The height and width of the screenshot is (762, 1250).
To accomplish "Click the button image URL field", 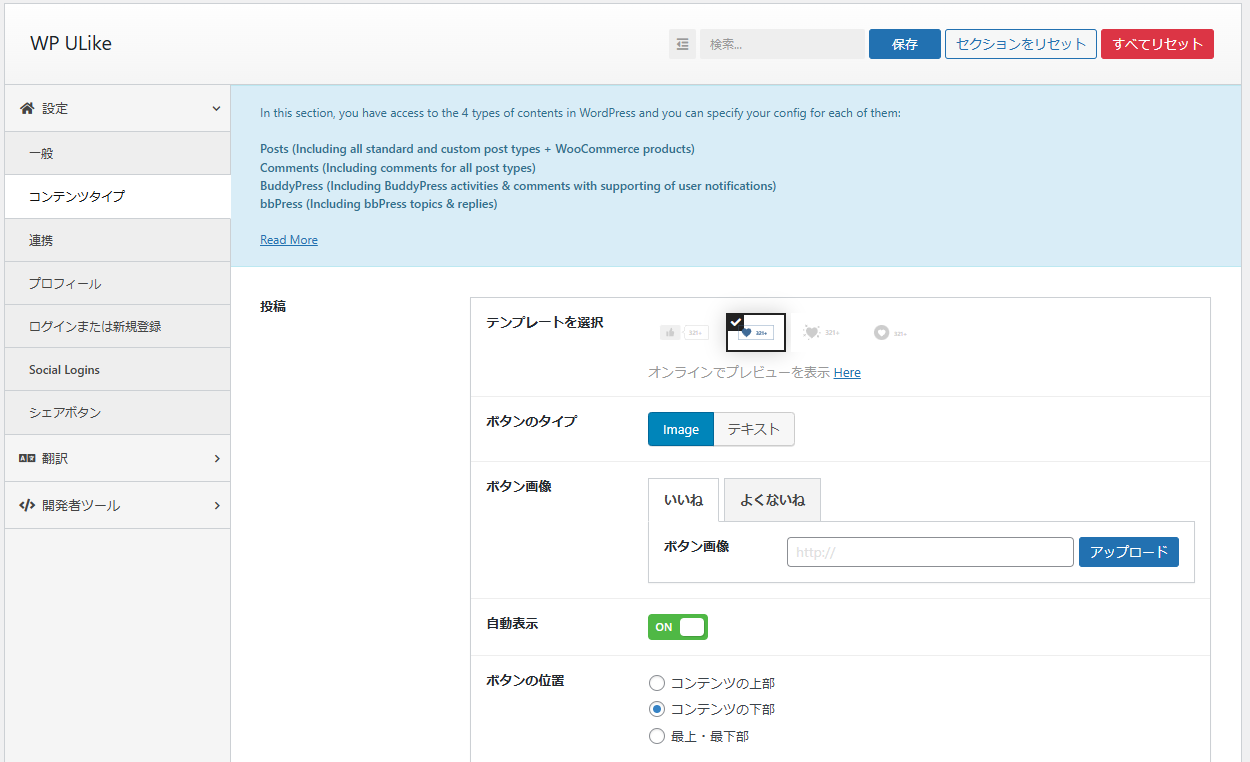I will pos(929,551).
